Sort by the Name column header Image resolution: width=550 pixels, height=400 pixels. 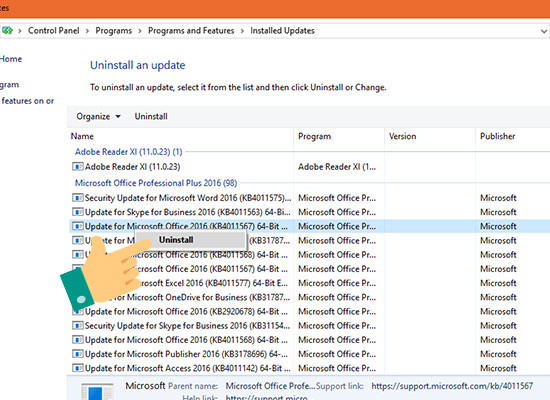(181, 136)
